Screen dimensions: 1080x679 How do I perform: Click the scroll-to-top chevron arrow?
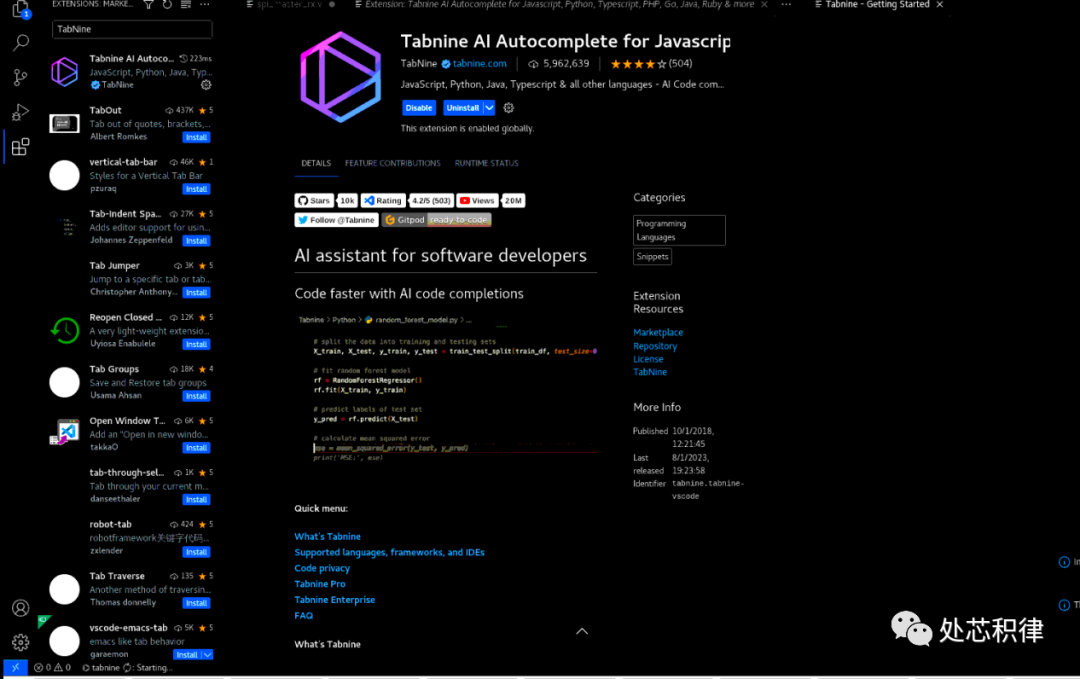pyautogui.click(x=582, y=631)
